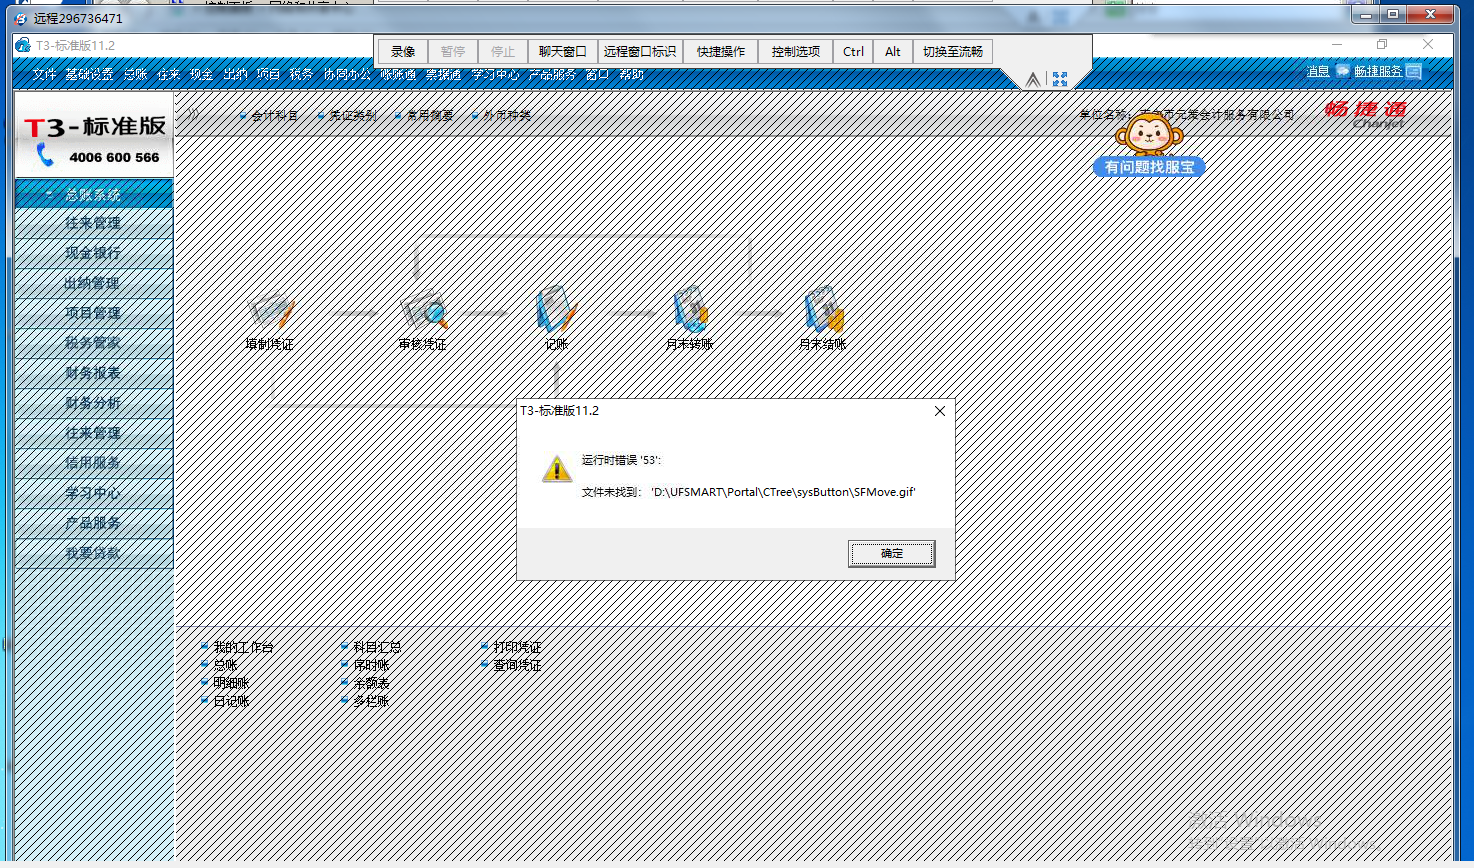Viewport: 1474px width, 868px height.
Task: Open 科目汇总 in the bottom panel
Action: [x=377, y=648]
